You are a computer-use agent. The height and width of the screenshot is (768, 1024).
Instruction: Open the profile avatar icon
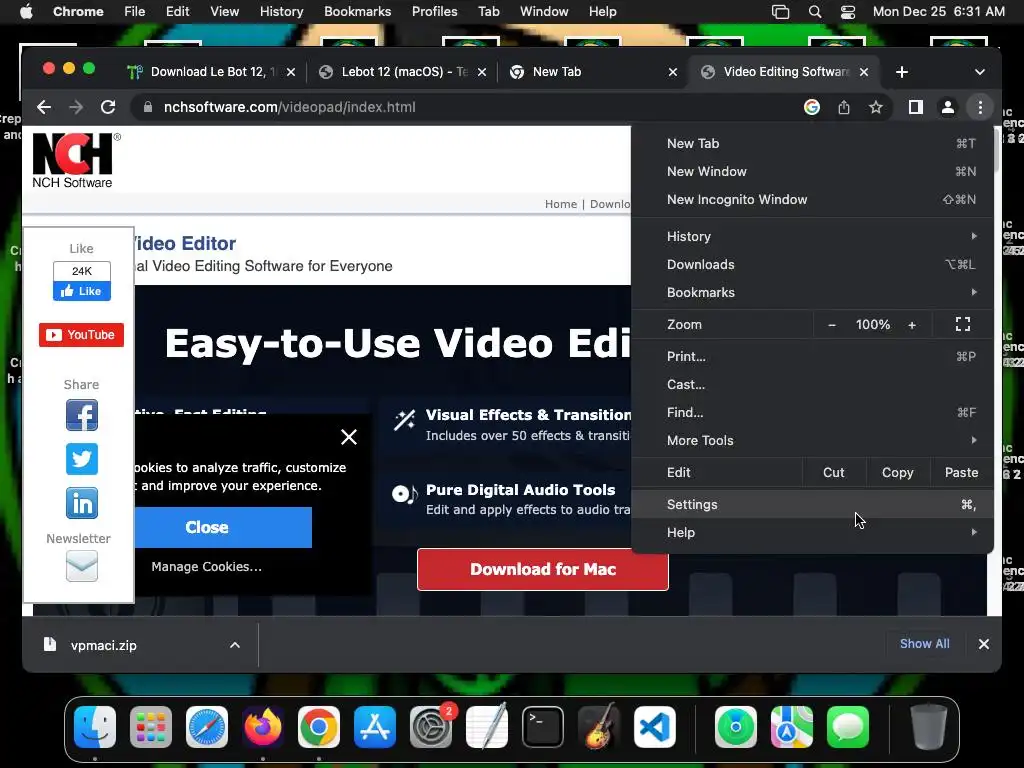tap(948, 107)
